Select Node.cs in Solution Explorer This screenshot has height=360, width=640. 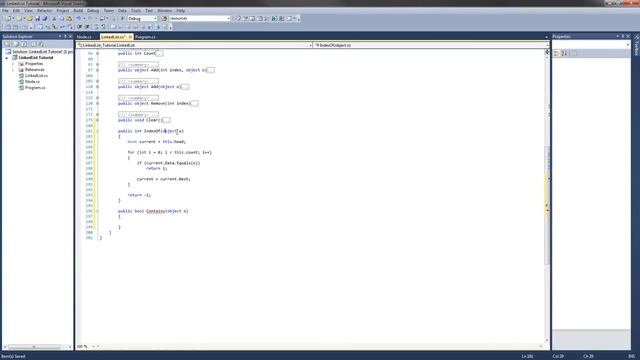(x=32, y=82)
